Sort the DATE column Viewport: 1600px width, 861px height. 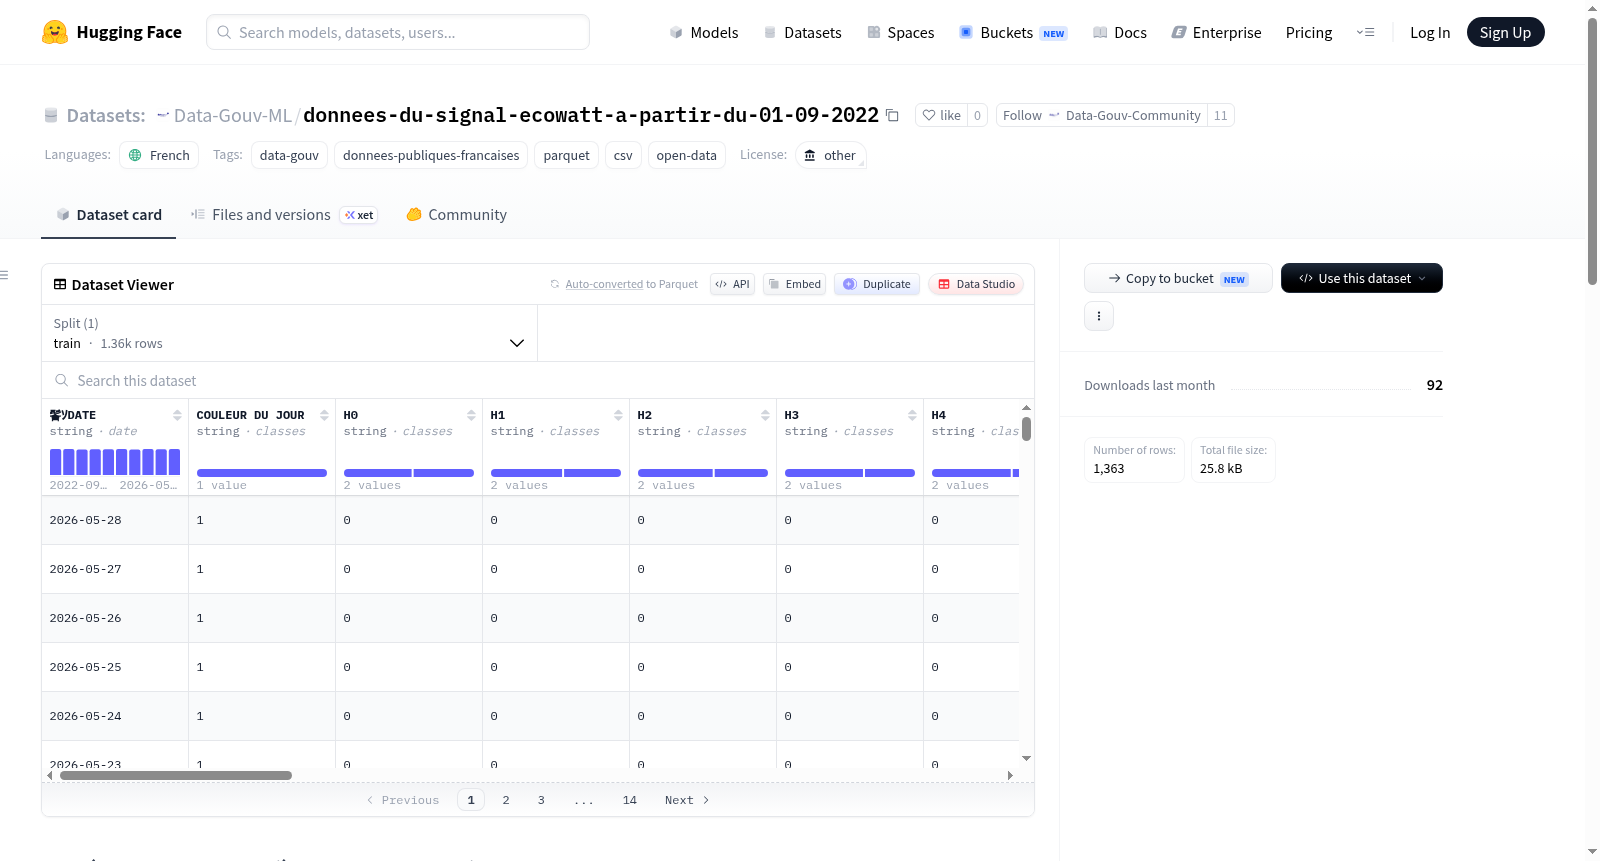click(x=177, y=415)
